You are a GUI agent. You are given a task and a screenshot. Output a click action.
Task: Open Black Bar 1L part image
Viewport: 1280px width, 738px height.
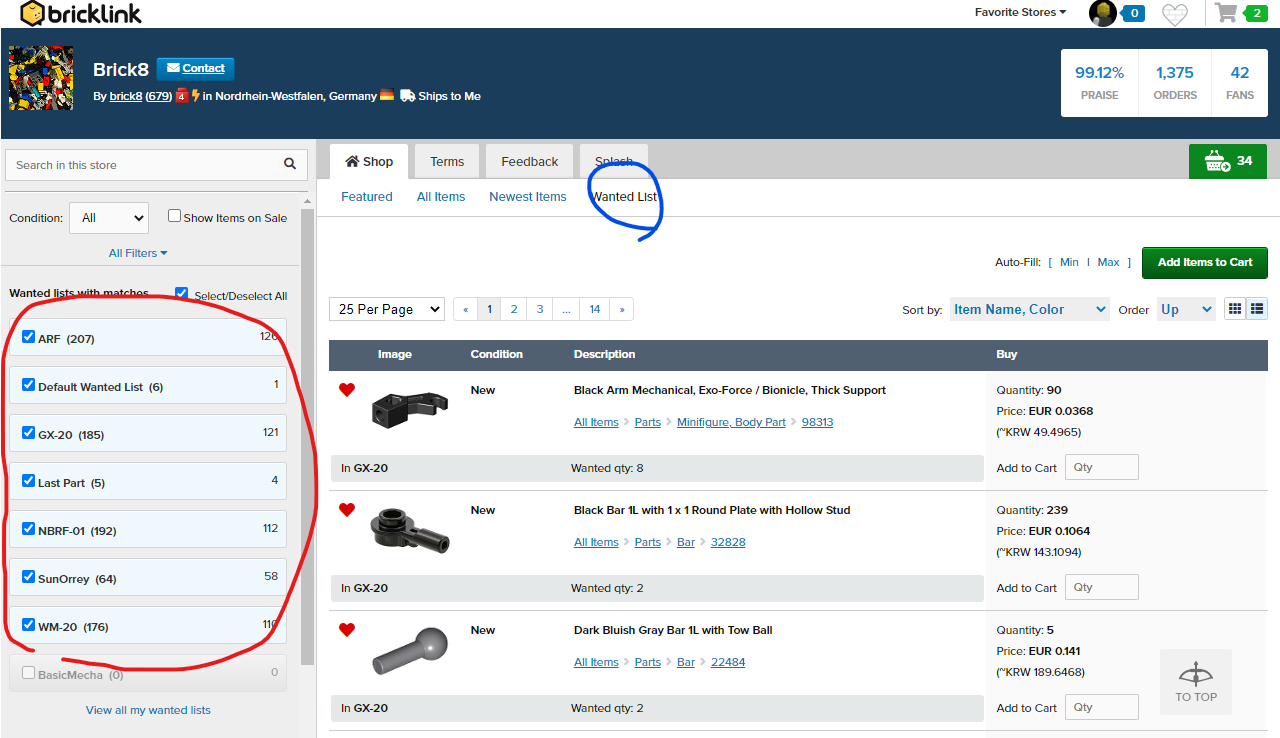pyautogui.click(x=409, y=530)
